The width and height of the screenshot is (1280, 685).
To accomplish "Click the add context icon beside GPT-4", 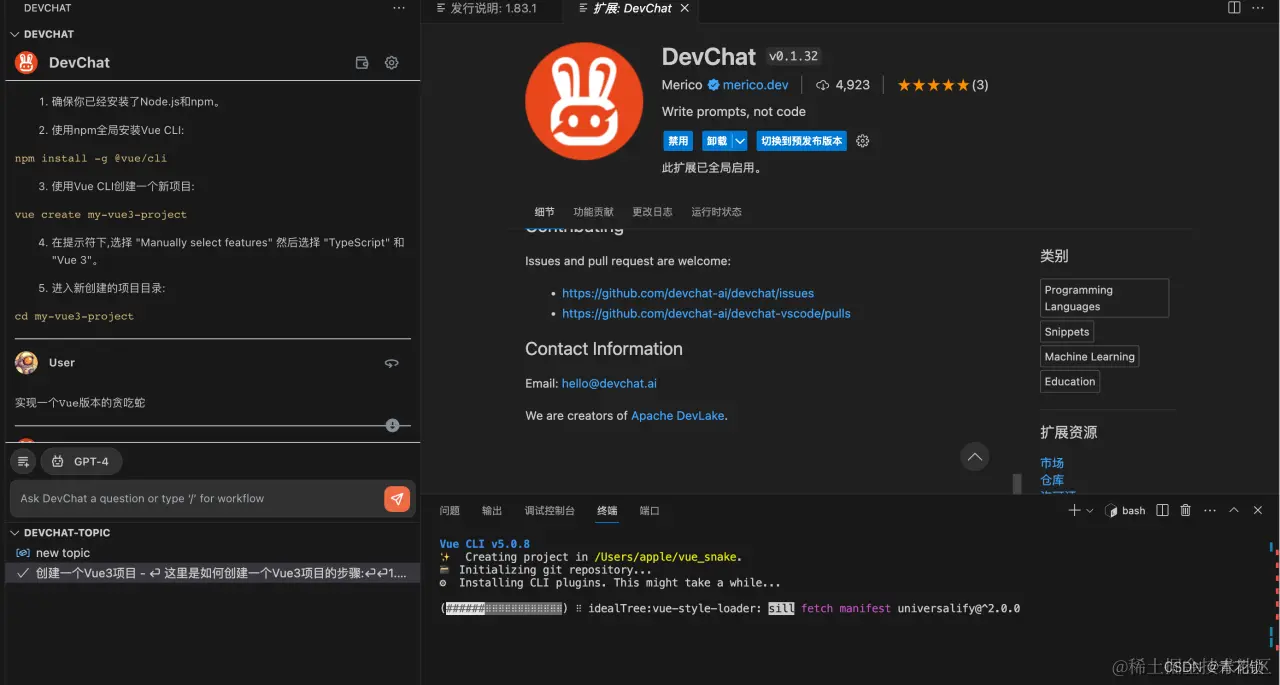I will pos(23,461).
